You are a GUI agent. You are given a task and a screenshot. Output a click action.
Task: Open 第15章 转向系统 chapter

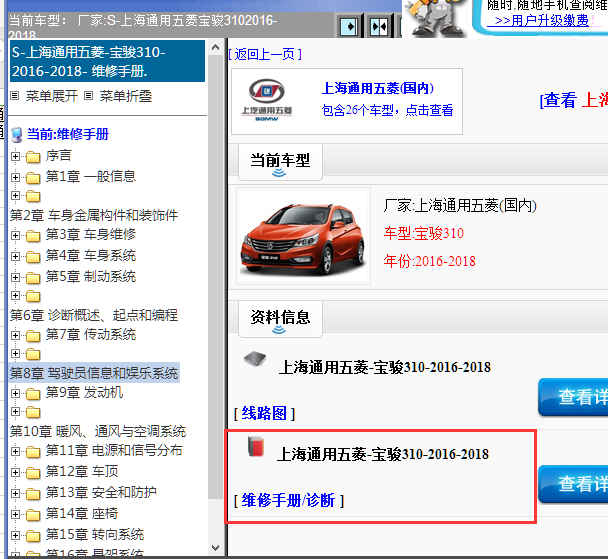pyautogui.click(x=95, y=535)
